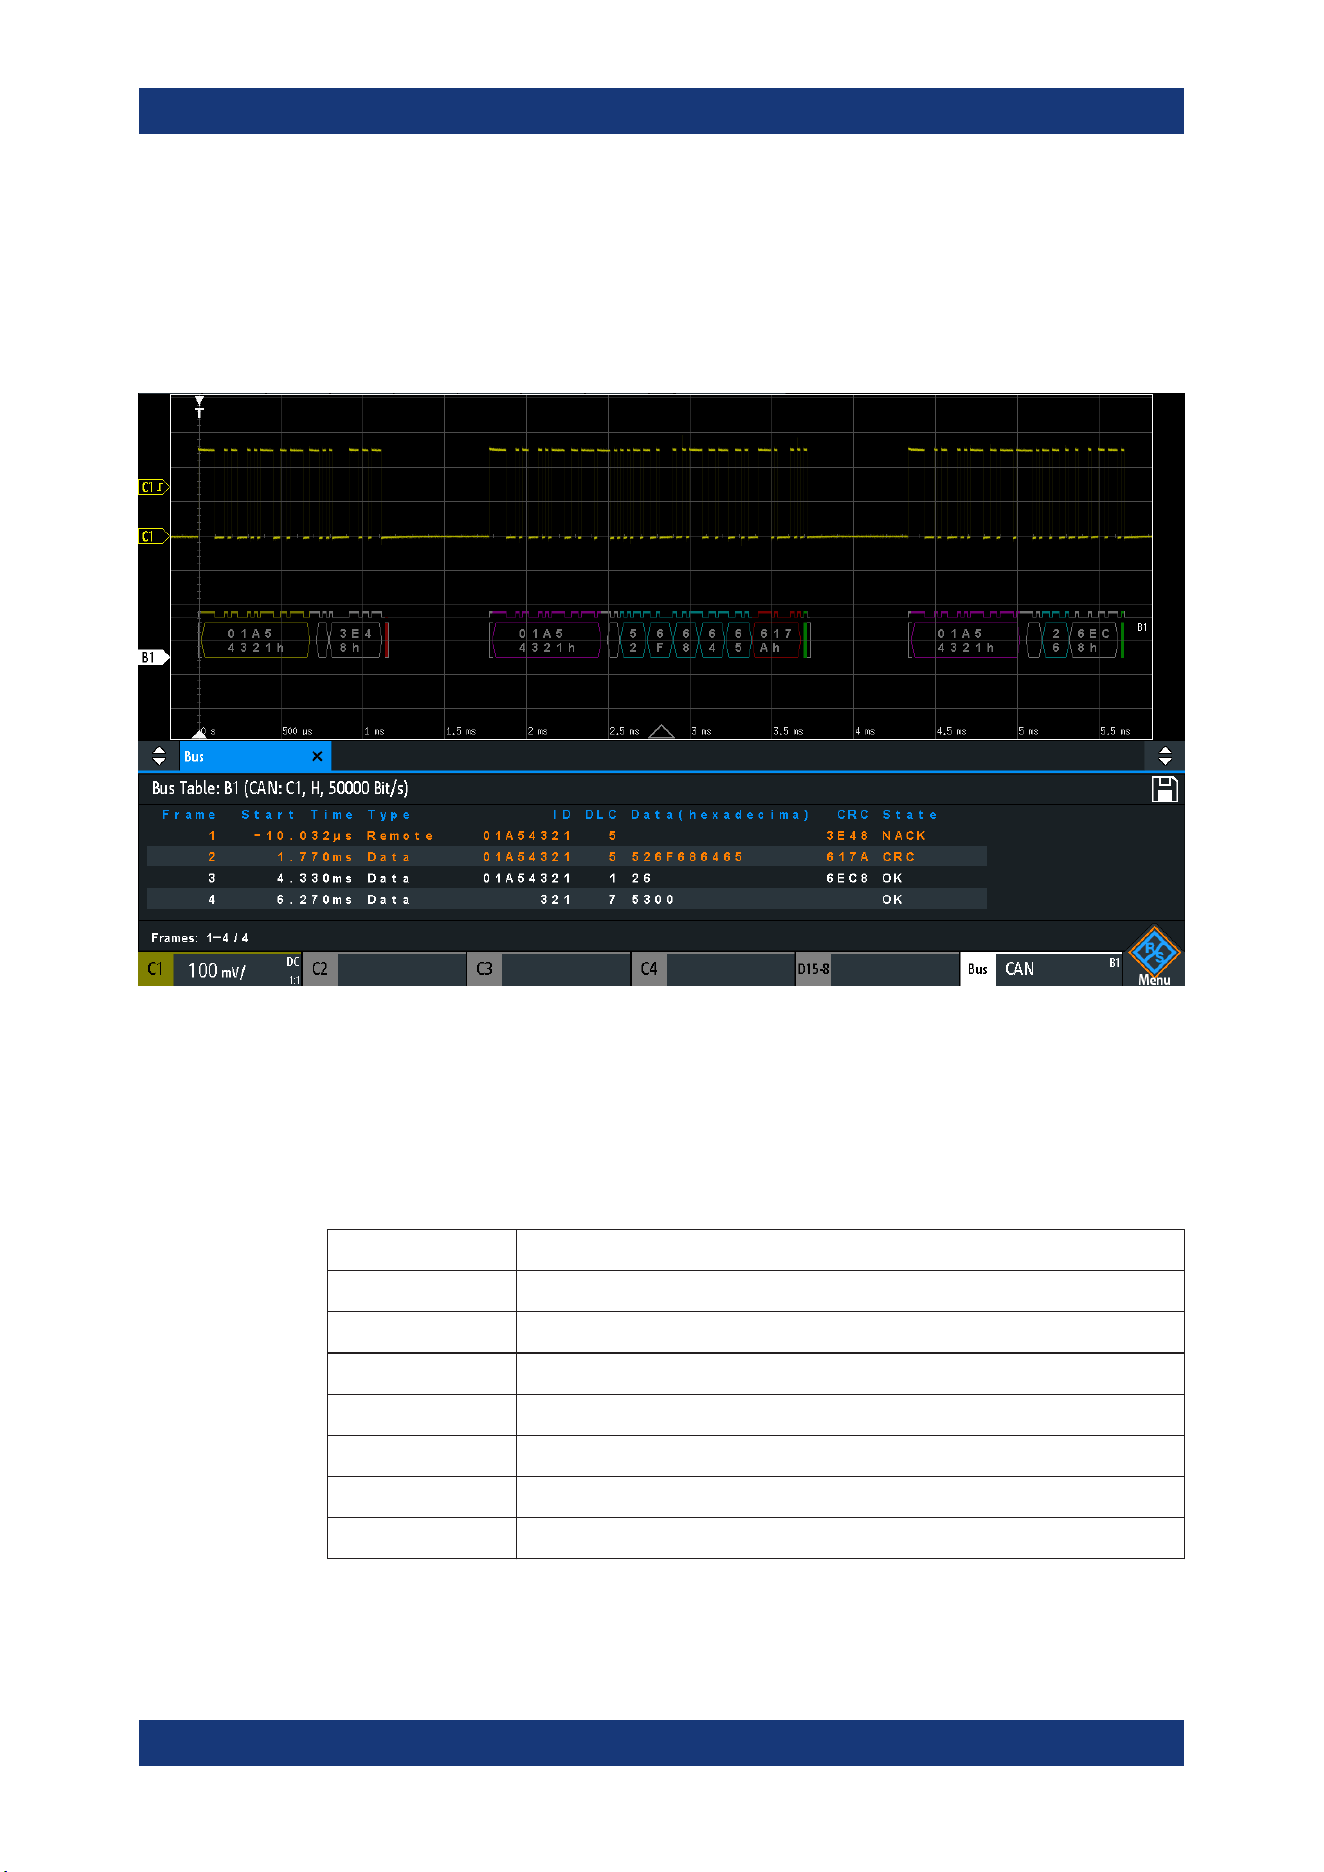
Task: Click the State column header
Action: (x=910, y=815)
